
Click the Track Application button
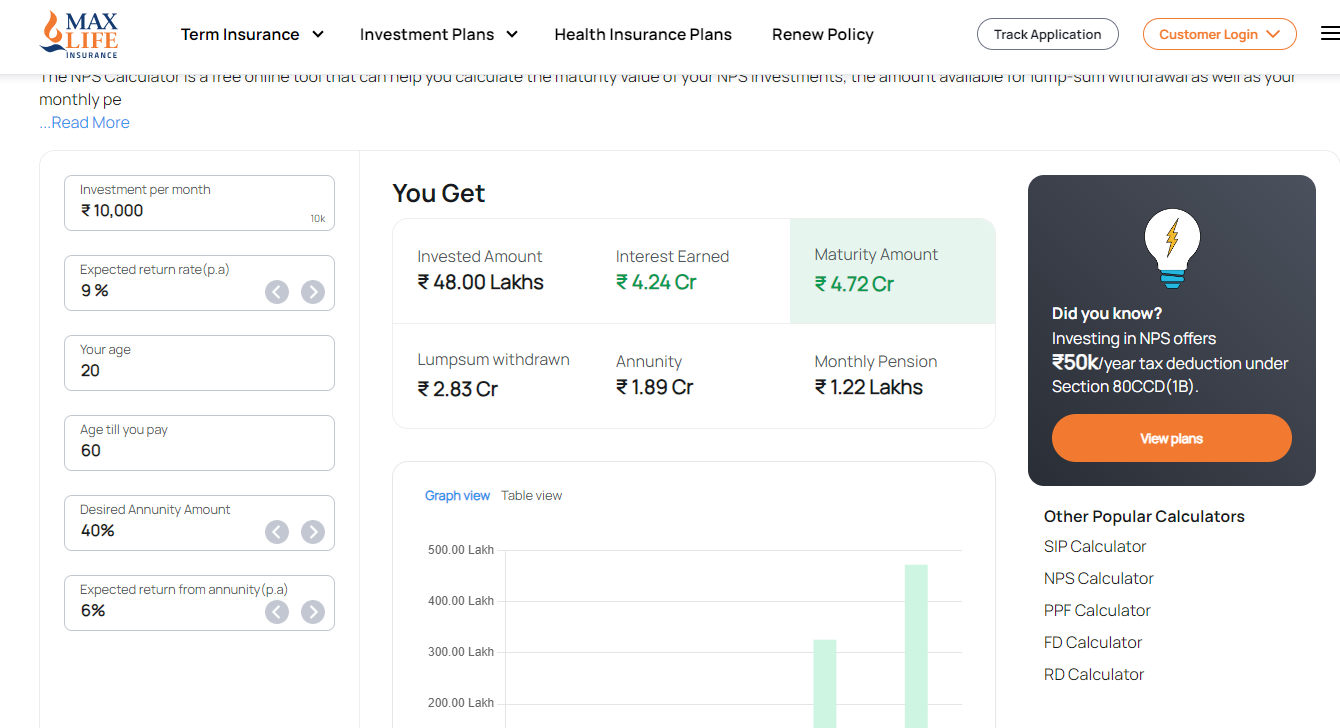pos(1047,34)
